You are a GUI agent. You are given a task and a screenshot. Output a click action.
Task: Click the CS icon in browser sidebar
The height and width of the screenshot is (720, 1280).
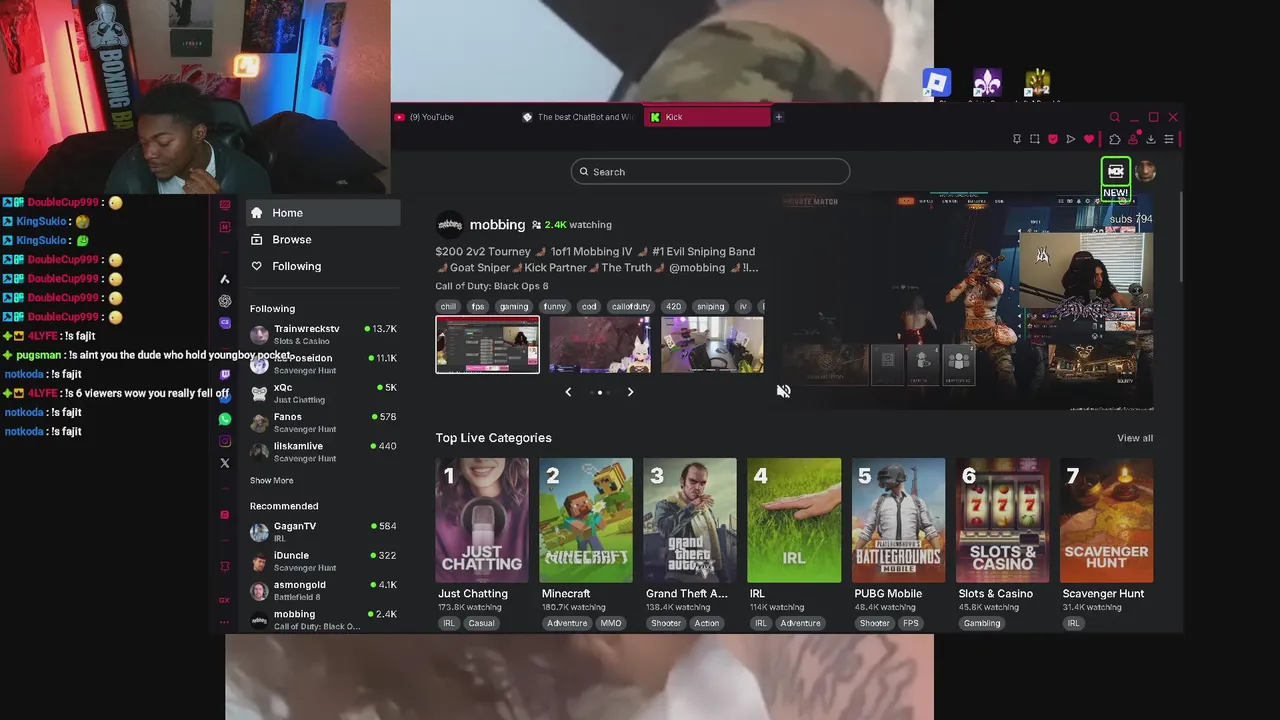(225, 322)
